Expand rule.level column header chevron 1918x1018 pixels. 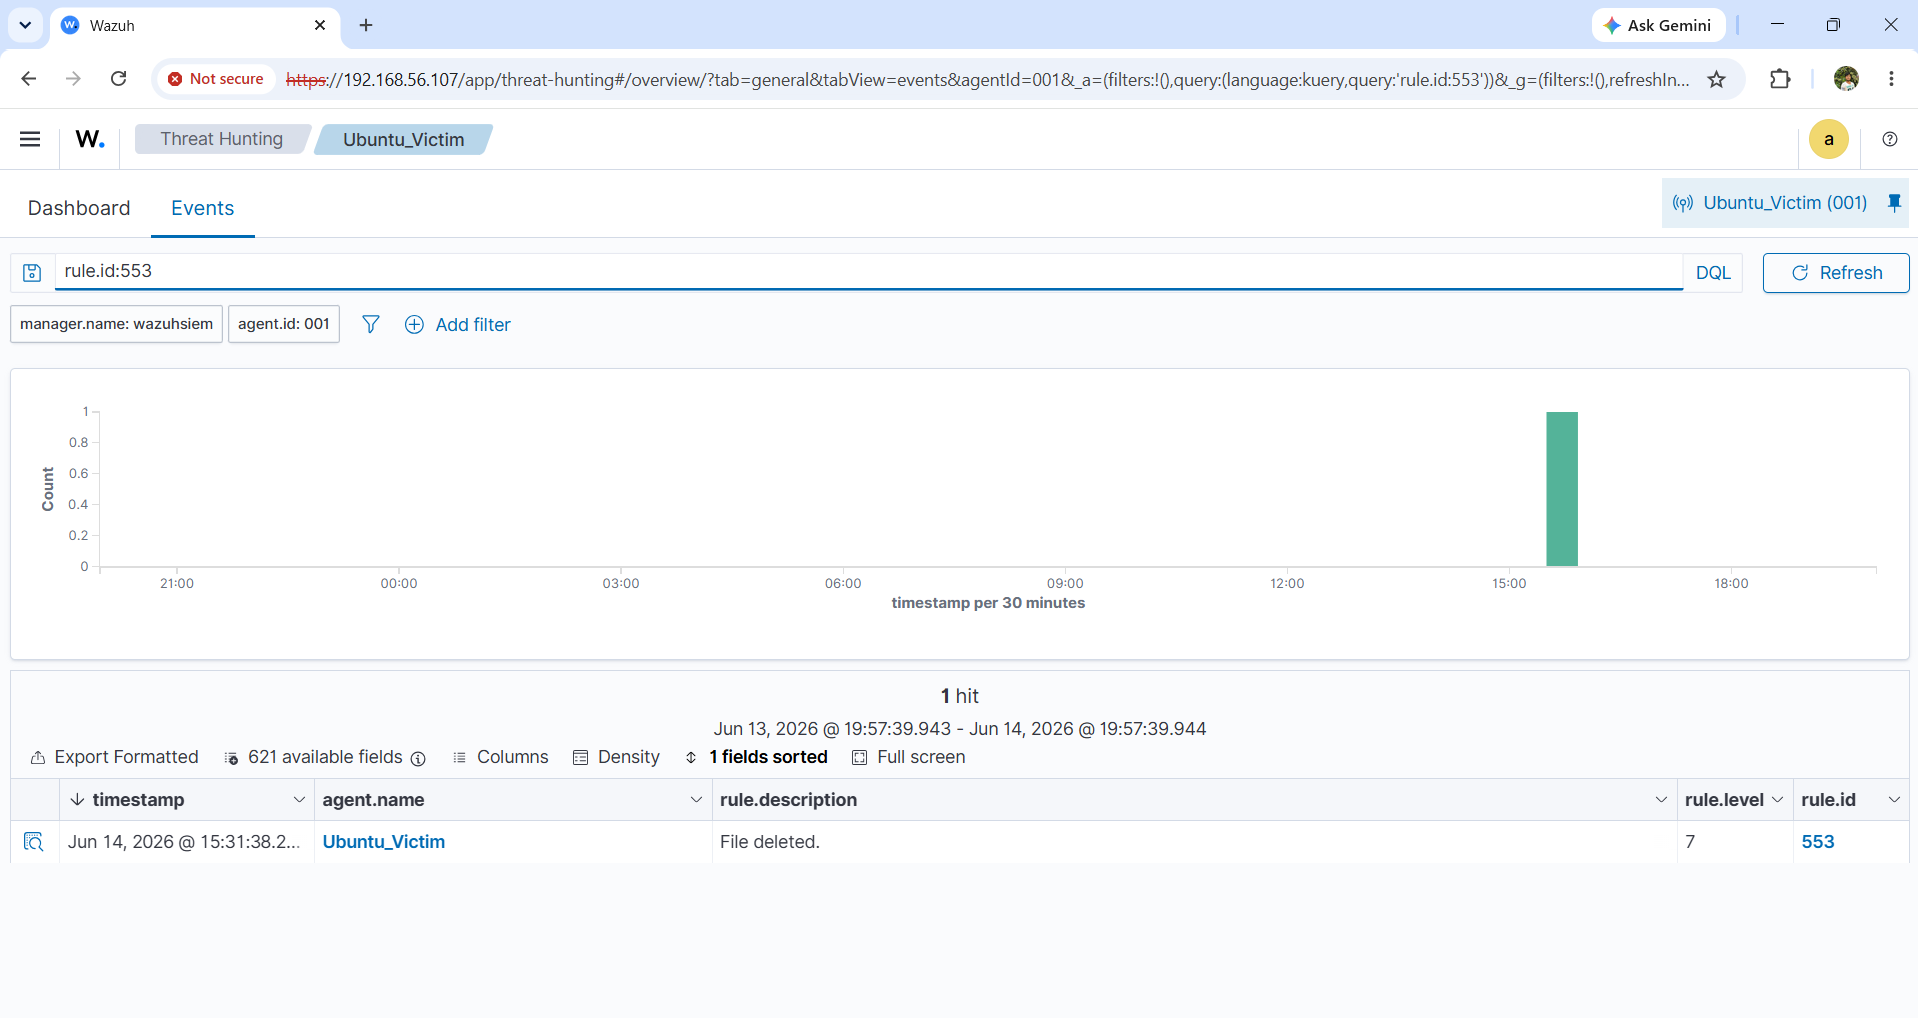pyautogui.click(x=1777, y=800)
